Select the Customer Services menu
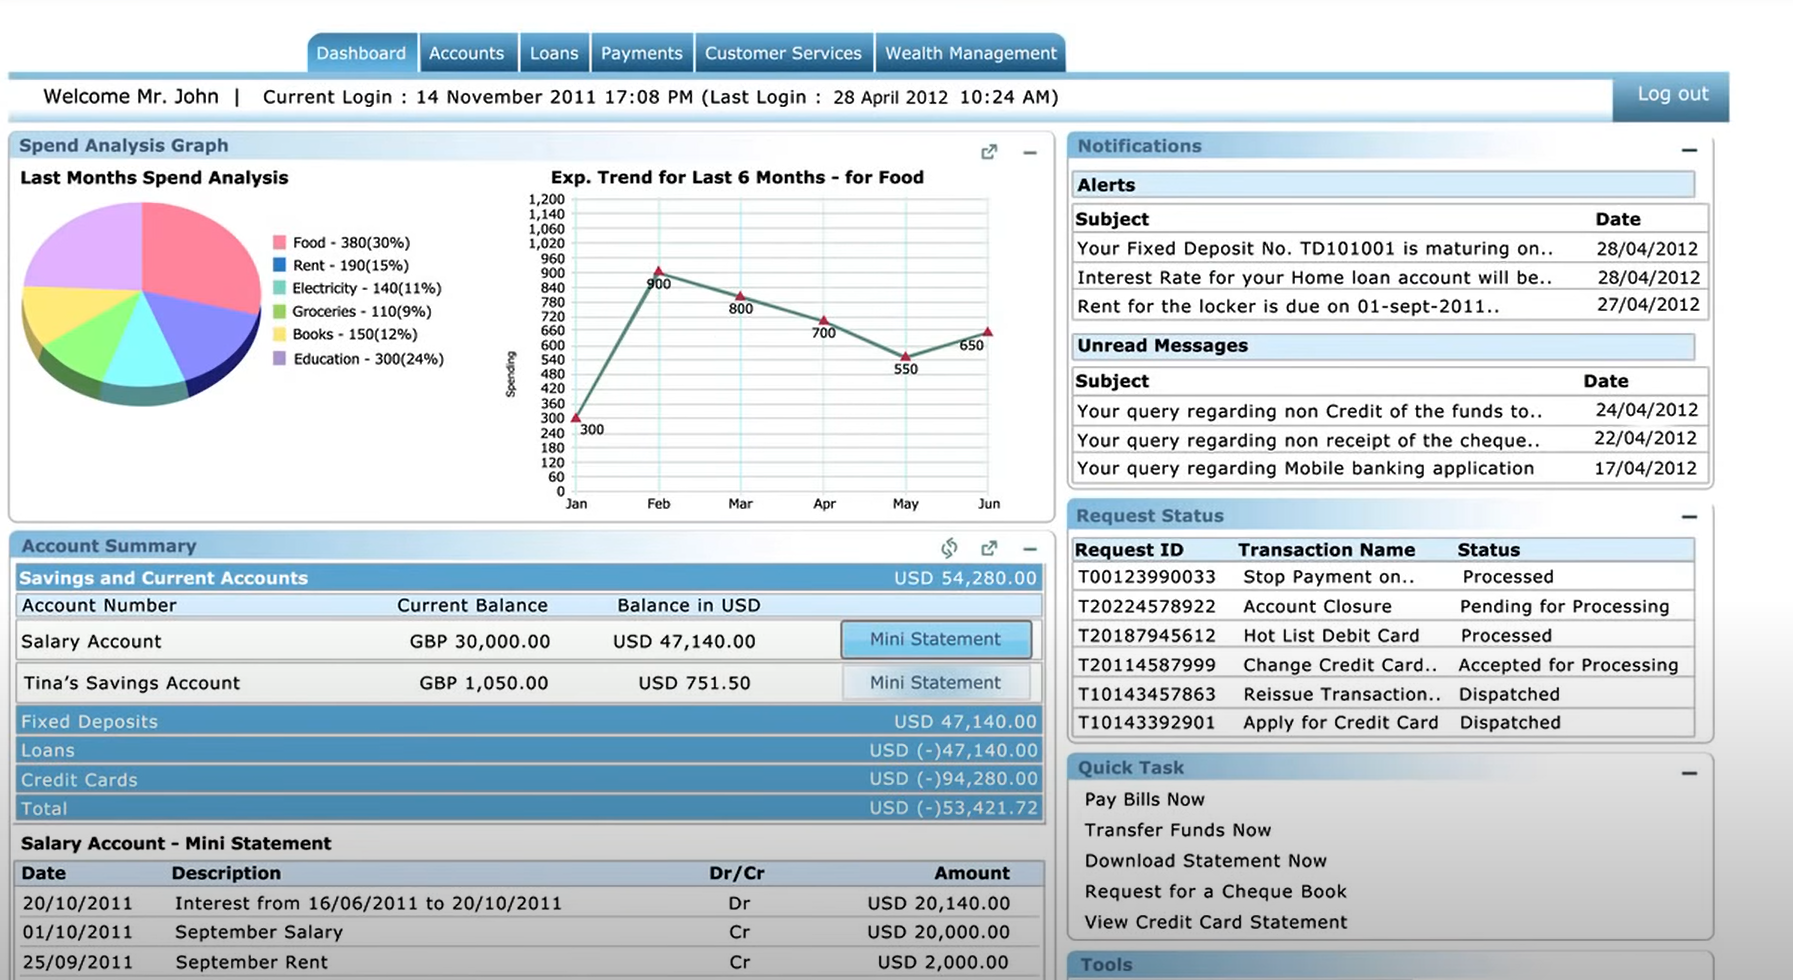Viewport: 1793px width, 980px height. (783, 52)
